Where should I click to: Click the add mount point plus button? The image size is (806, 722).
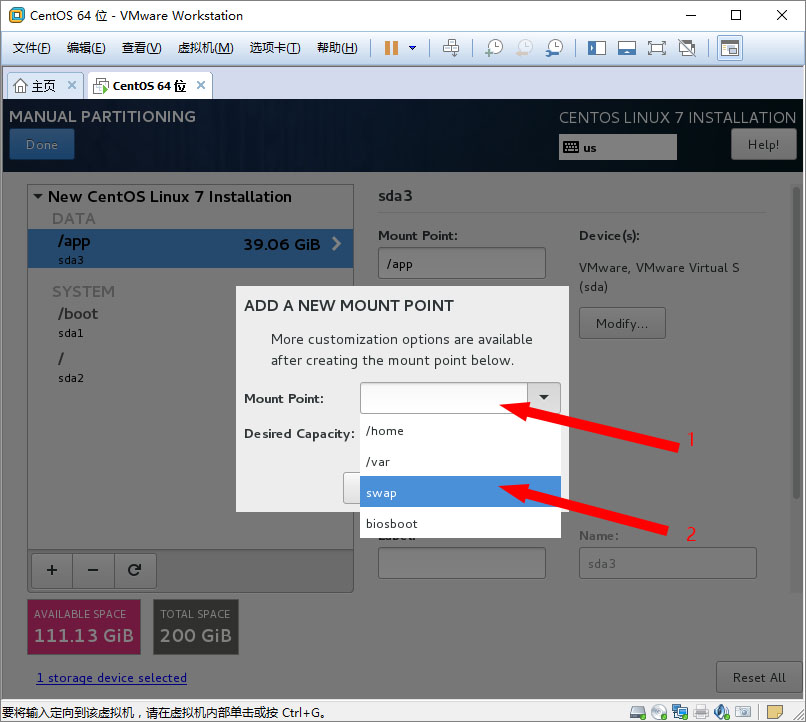coord(52,570)
